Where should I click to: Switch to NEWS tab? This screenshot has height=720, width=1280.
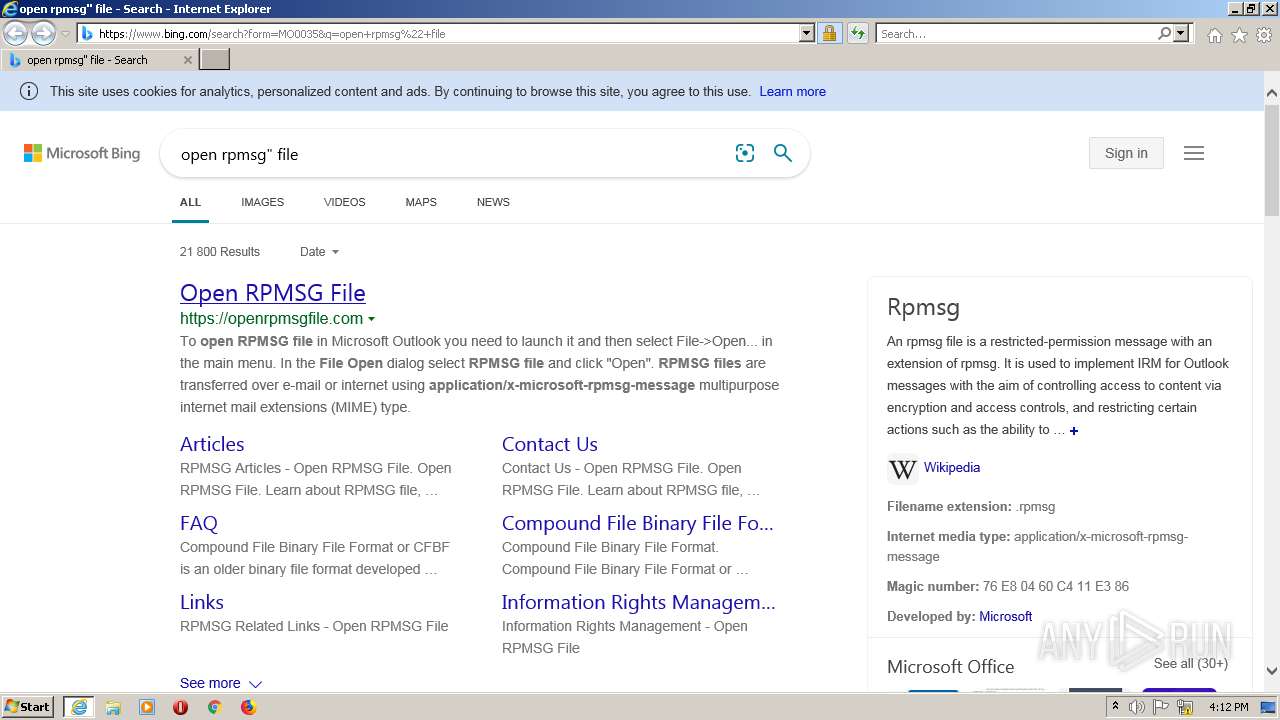pos(493,202)
